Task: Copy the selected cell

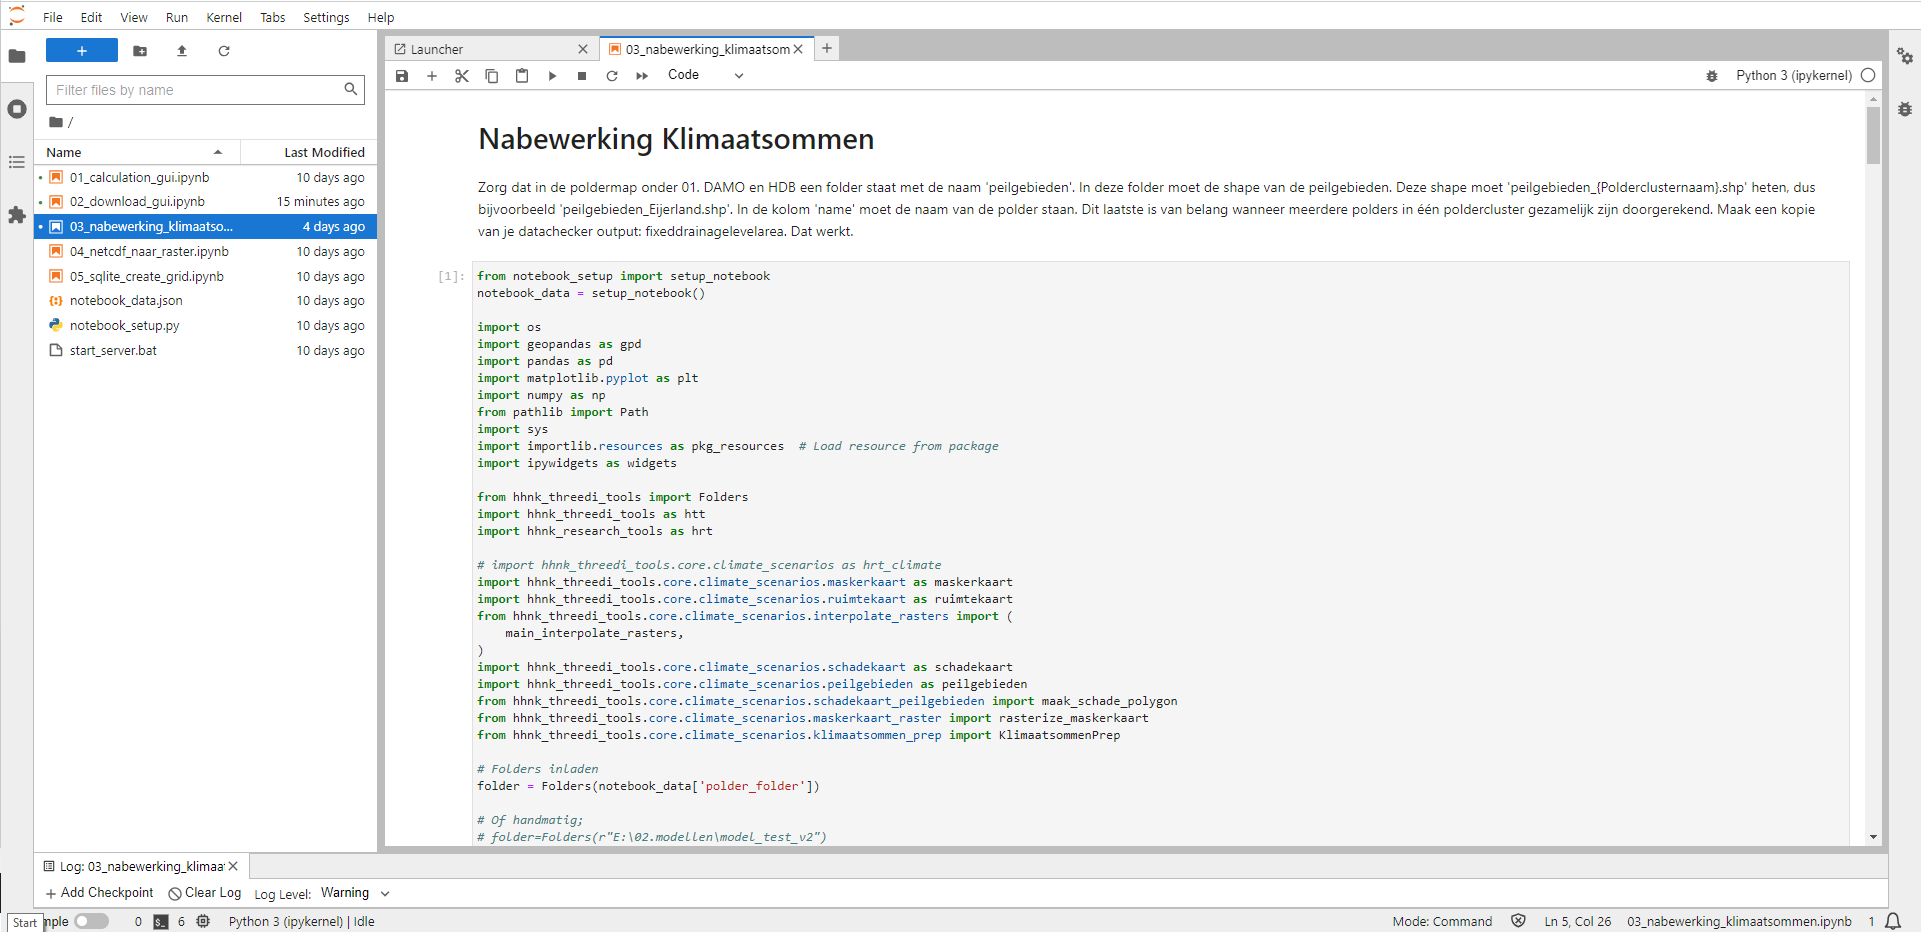Action: point(492,76)
